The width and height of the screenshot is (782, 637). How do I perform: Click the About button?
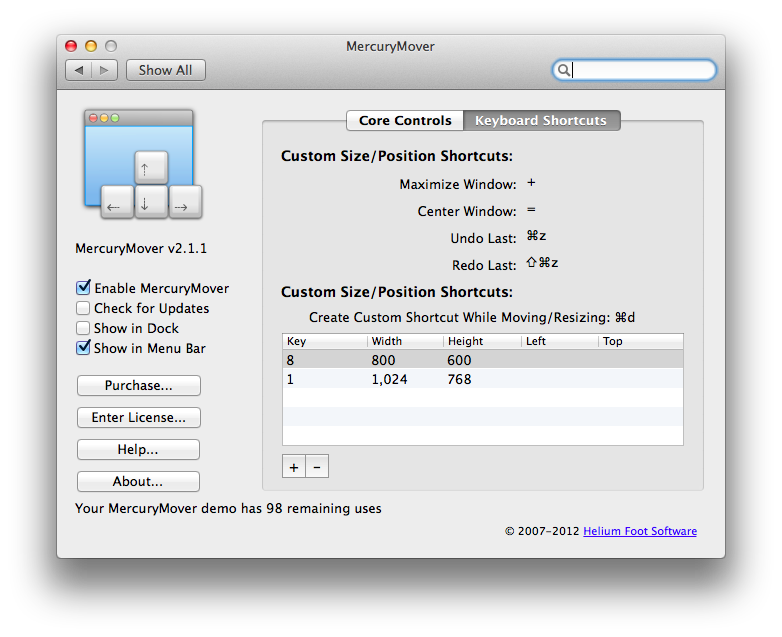click(x=138, y=482)
